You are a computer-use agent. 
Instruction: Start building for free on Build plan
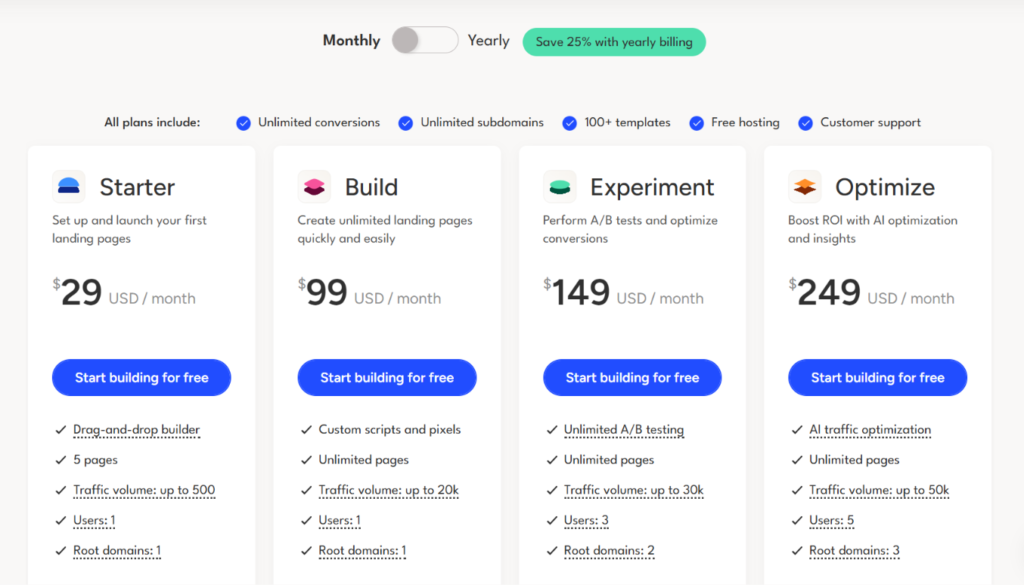(387, 377)
